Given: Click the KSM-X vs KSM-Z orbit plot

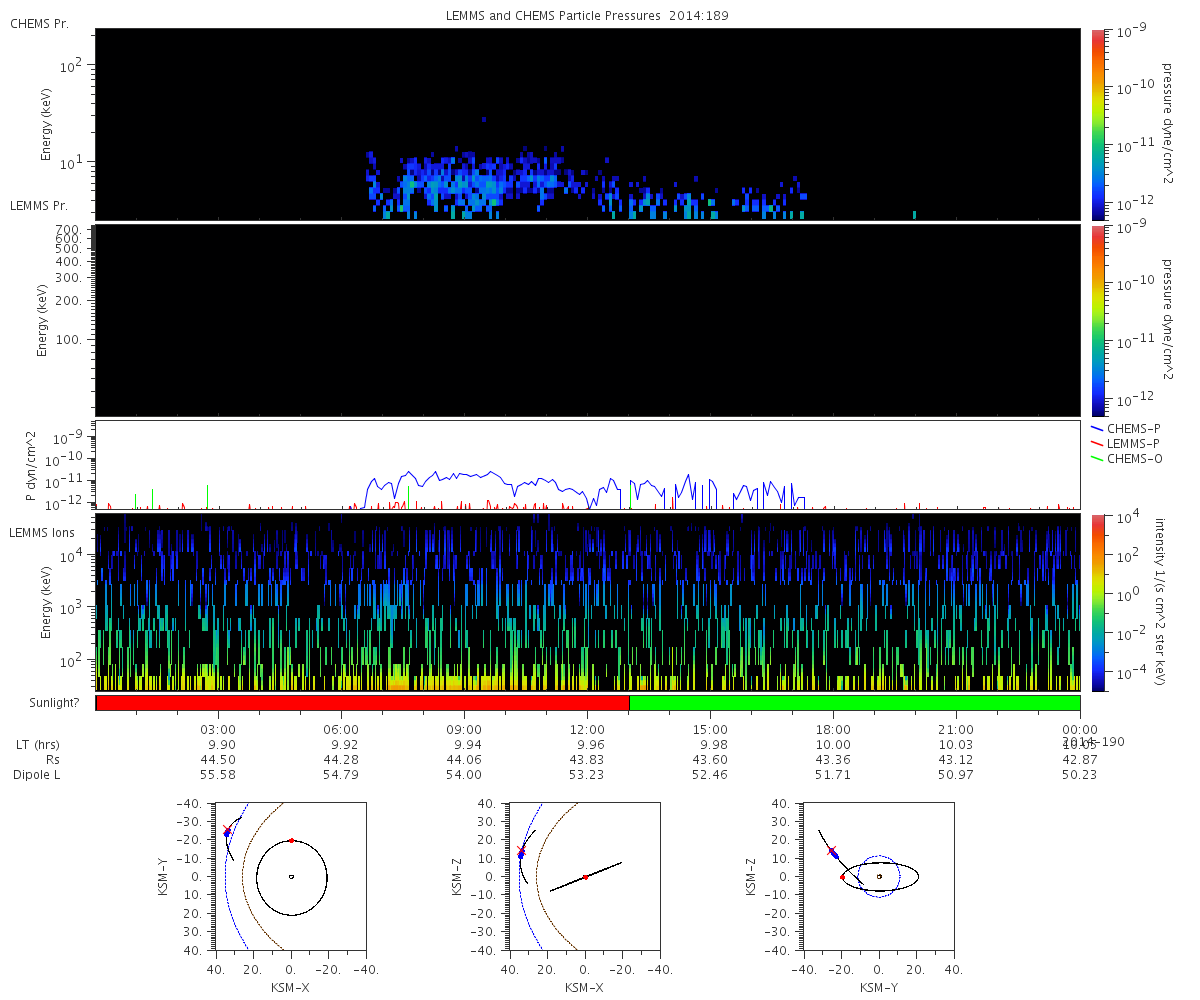Looking at the screenshot, I should (x=584, y=876).
